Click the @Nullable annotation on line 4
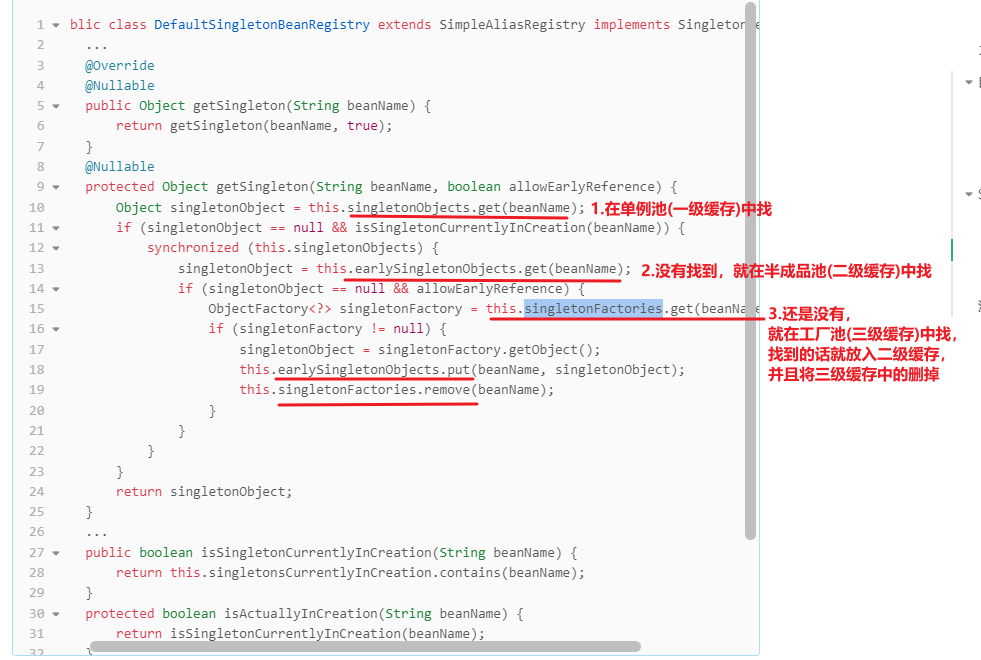 119,85
